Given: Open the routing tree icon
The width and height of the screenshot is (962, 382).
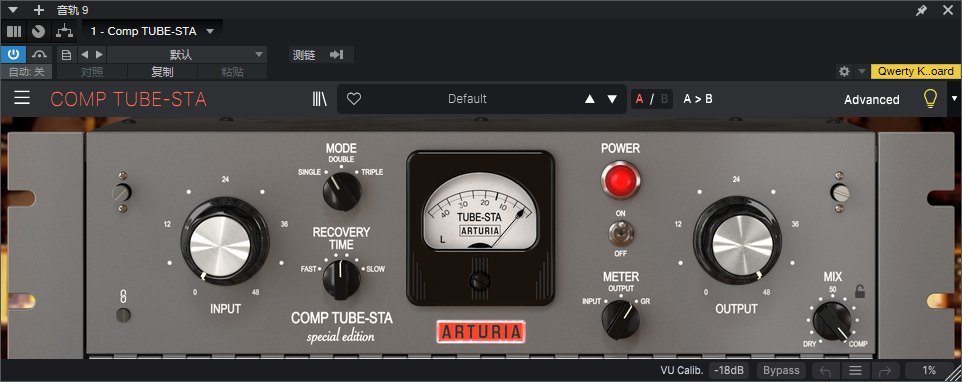Looking at the screenshot, I should (x=64, y=31).
